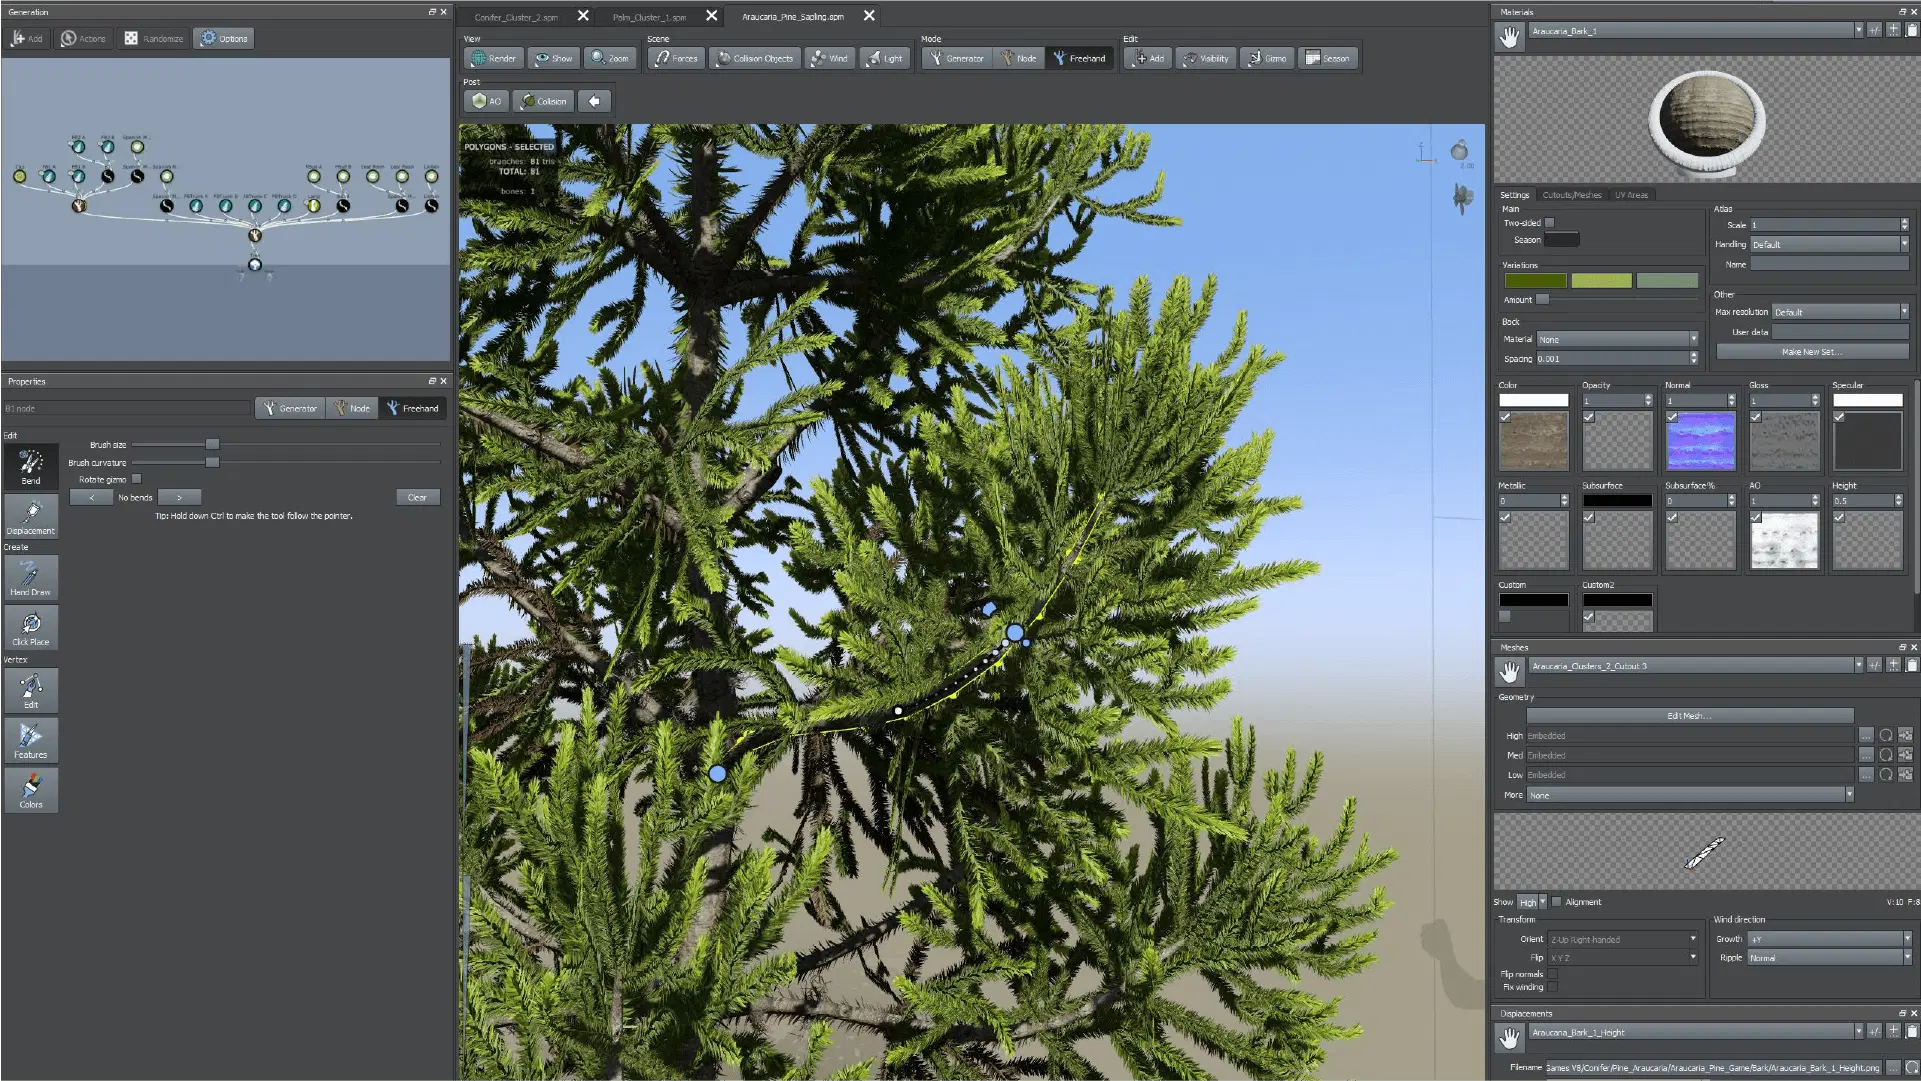1921x1081 pixels.
Task: Open the vertex Features tool
Action: [x=30, y=740]
